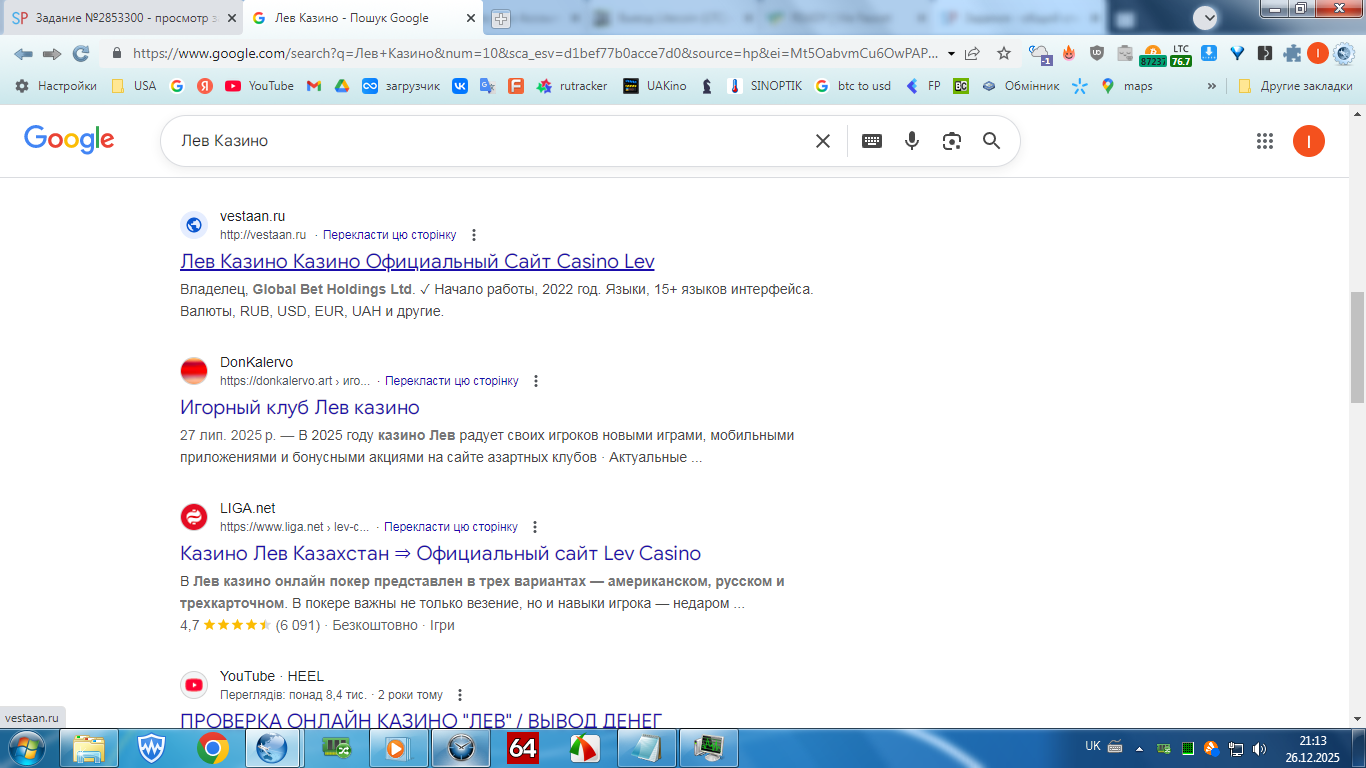1366x768 pixels.
Task: Open the Google Drive bookmark icon
Action: click(x=341, y=86)
